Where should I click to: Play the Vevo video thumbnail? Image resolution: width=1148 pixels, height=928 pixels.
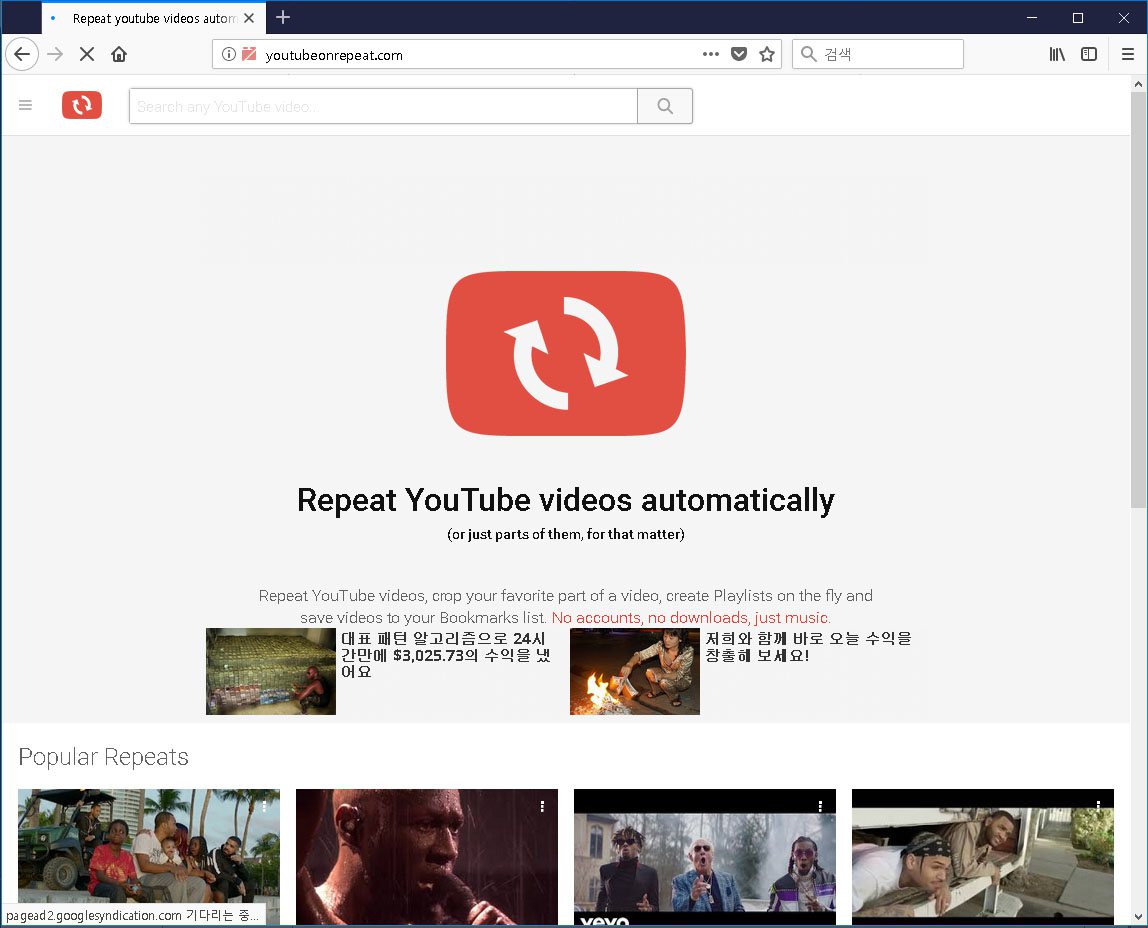coord(704,856)
